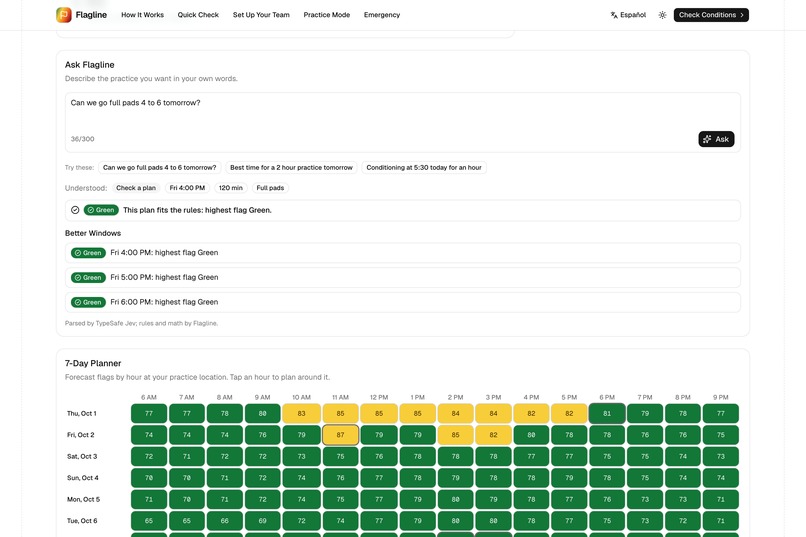Switch language to Español
The width and height of the screenshot is (806, 537).
(x=628, y=15)
